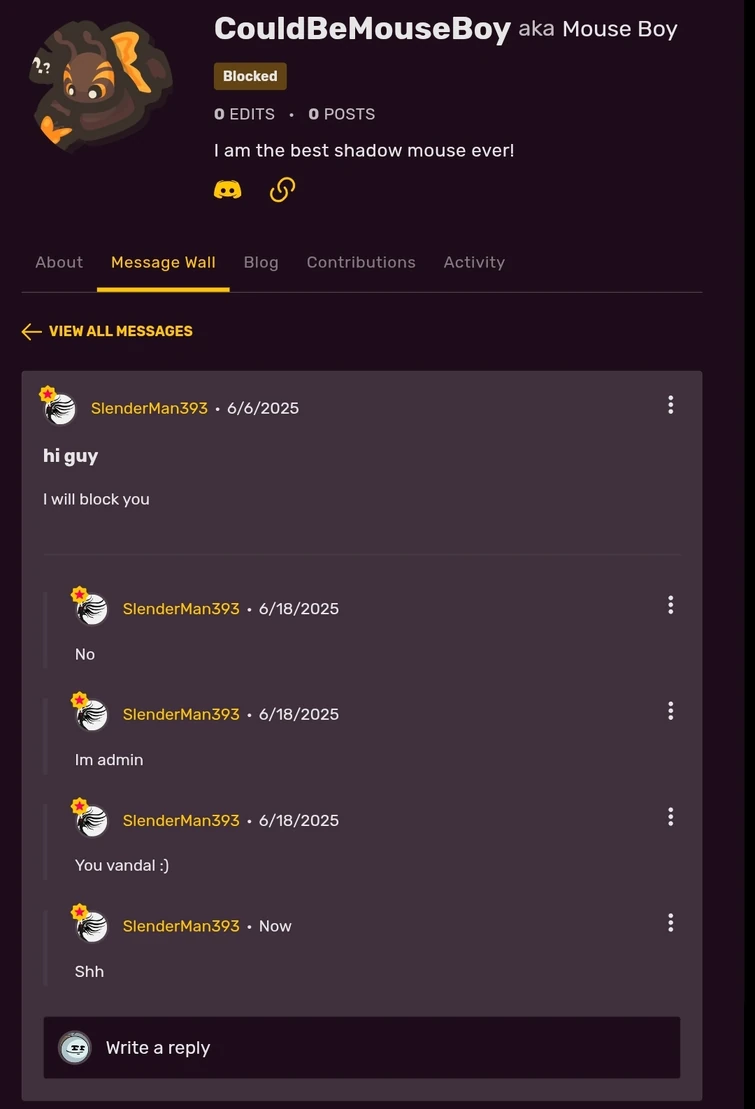The image size is (755, 1109).
Task: Go to the Contributions tab
Action: pos(361,262)
